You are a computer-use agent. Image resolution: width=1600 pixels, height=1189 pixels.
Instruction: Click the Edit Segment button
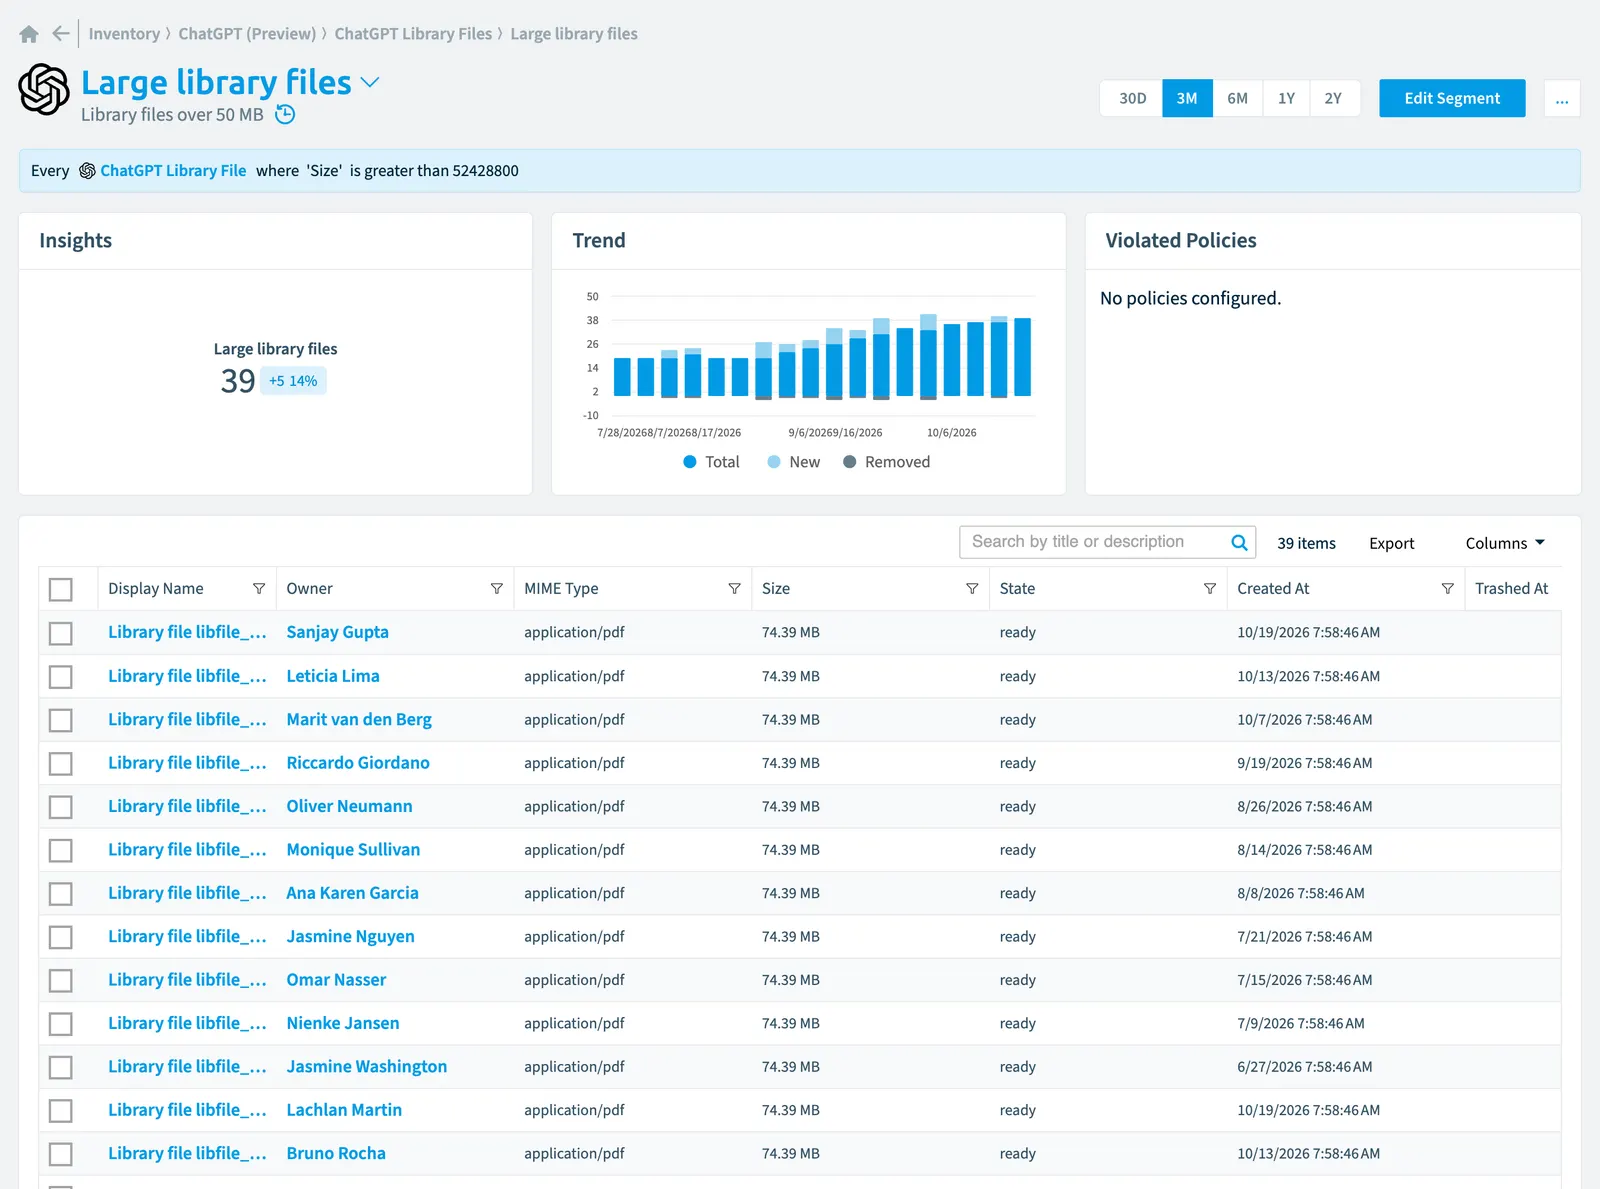1452,98
